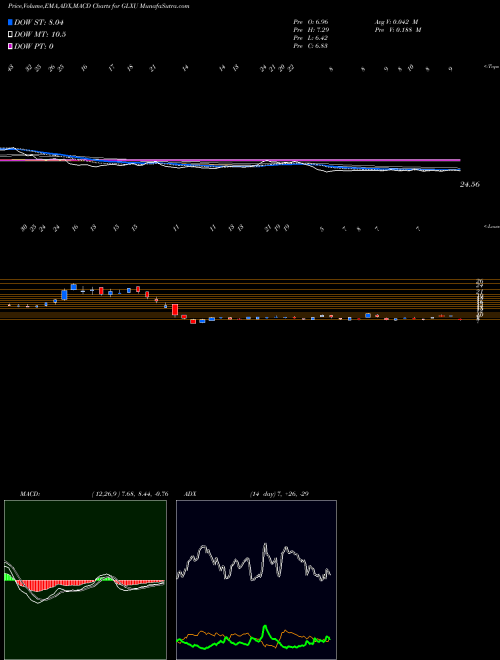
Task: Click the green spike in the ADX panel
Action: click(x=265, y=630)
